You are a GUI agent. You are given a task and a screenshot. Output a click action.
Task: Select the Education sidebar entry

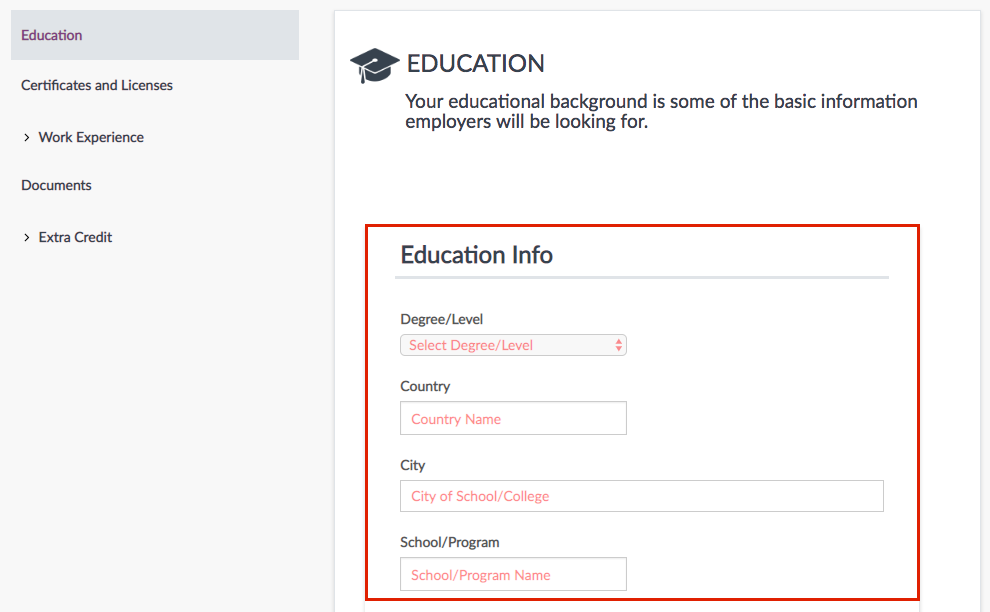pyautogui.click(x=51, y=34)
